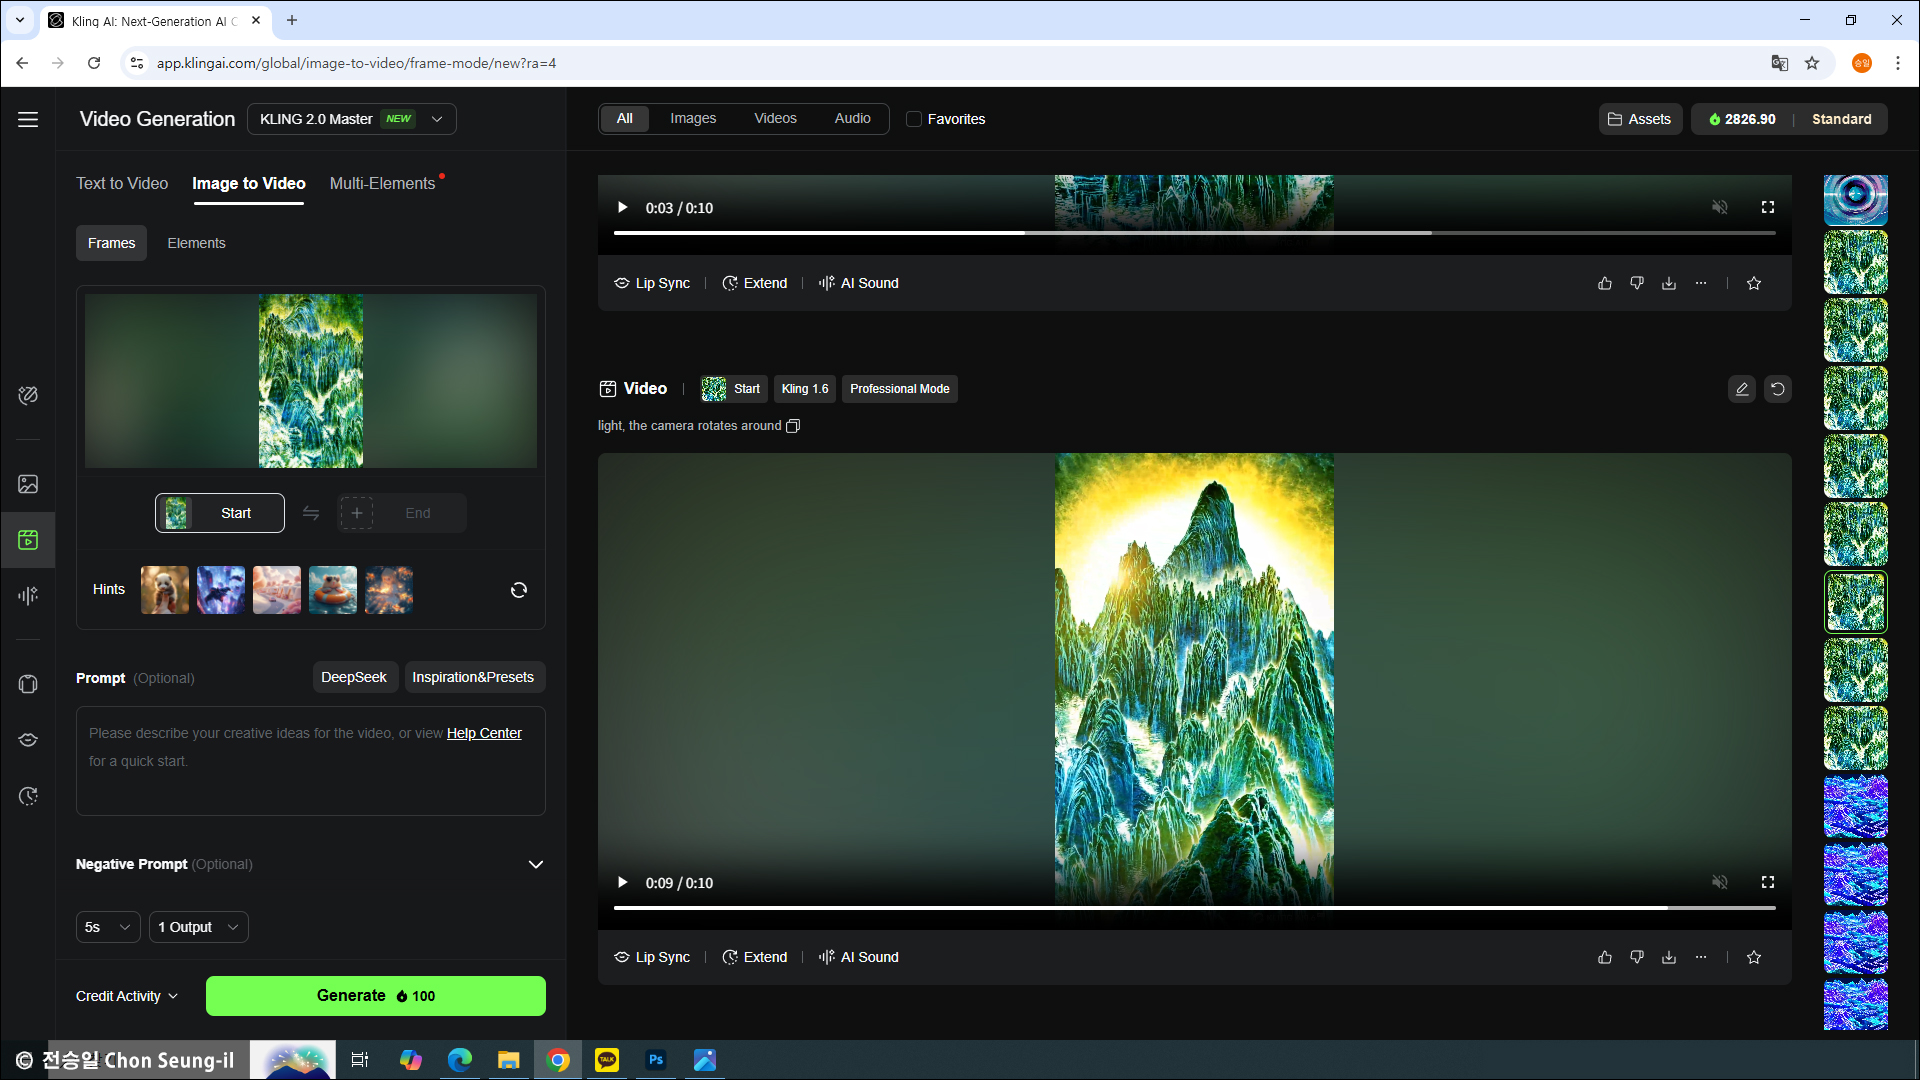Refresh the Hints suggestions

coord(519,590)
